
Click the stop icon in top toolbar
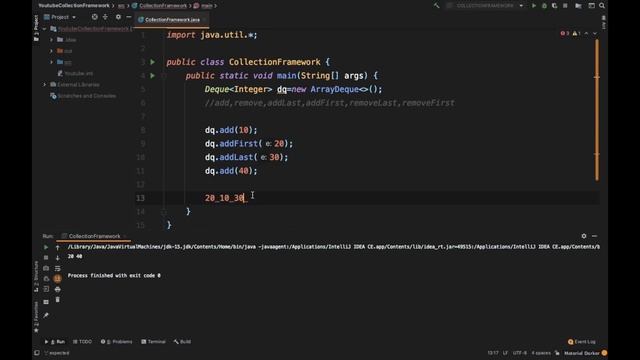[565, 6]
